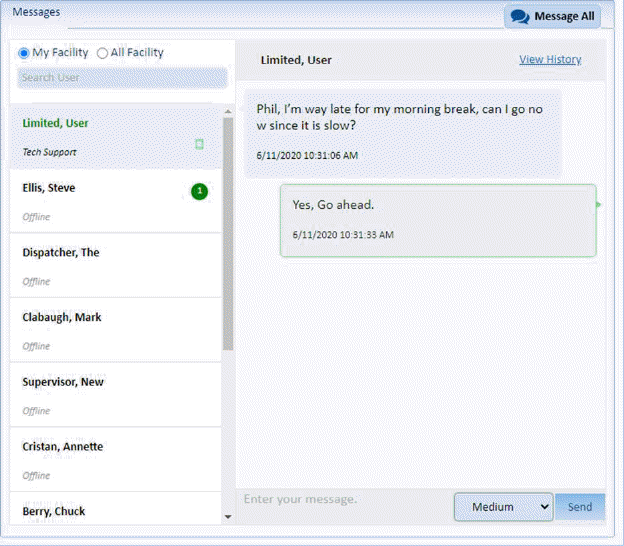This screenshot has height=546, width=624.
Task: Click the green device icon beside Limited, User
Action: [x=199, y=145]
